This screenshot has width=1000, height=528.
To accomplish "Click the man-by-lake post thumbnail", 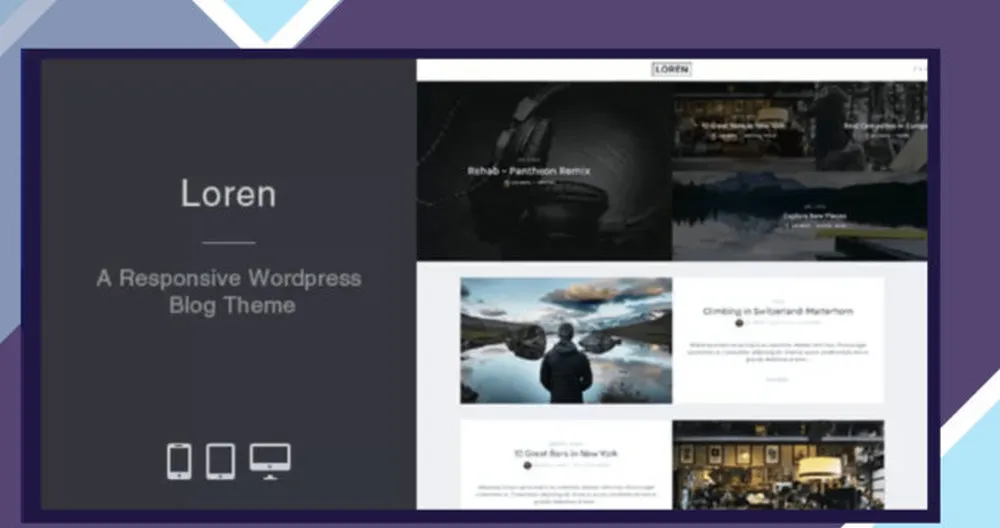I will pyautogui.click(x=566, y=340).
